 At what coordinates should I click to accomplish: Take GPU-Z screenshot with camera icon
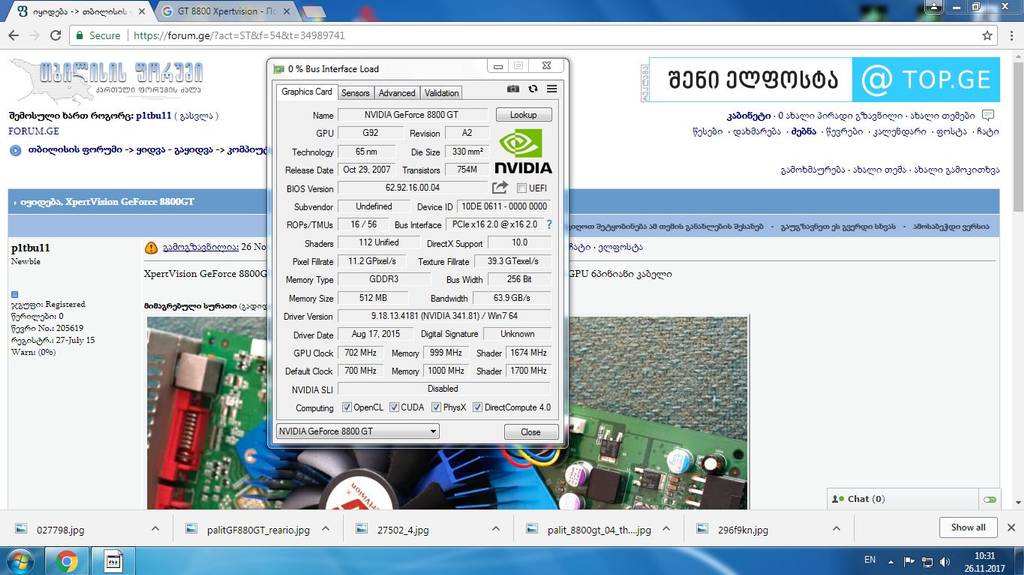[513, 89]
